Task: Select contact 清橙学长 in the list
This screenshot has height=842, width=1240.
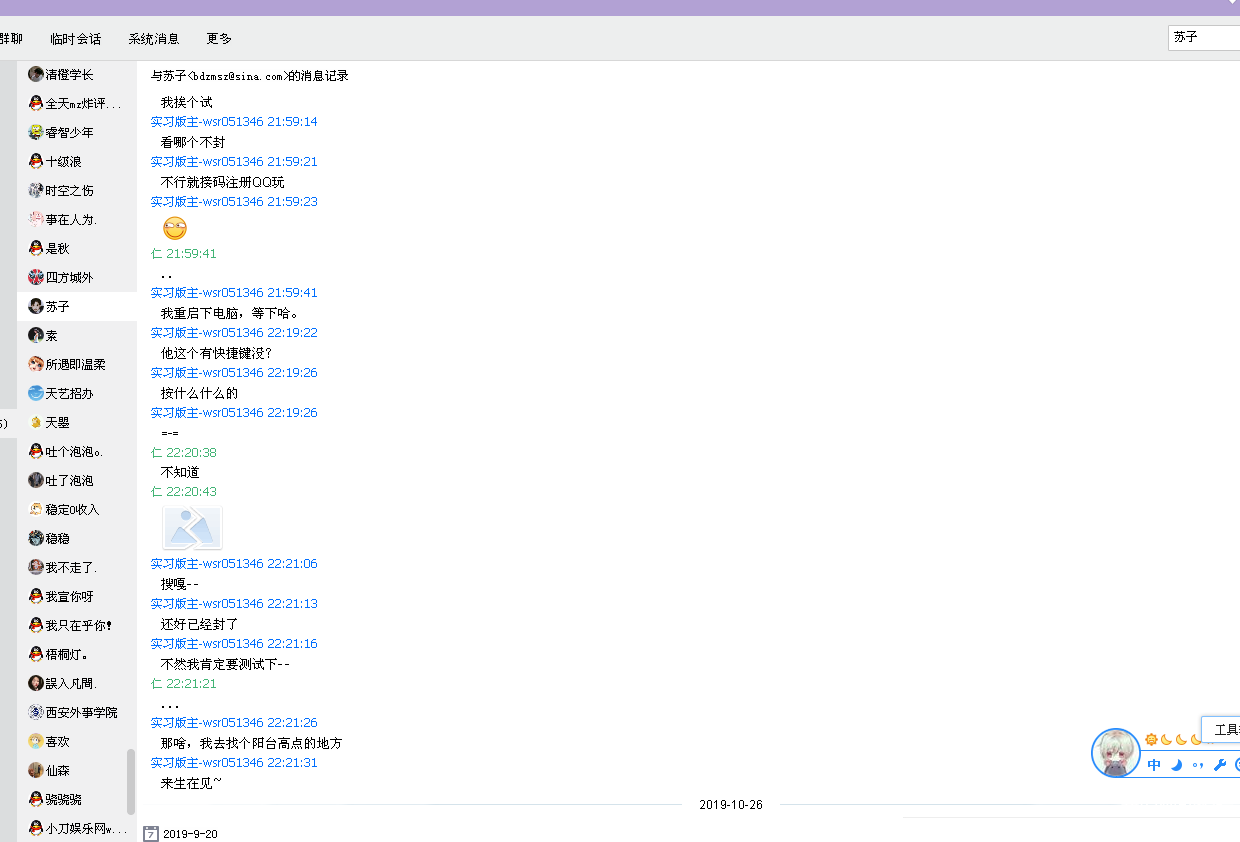Action: (x=77, y=74)
